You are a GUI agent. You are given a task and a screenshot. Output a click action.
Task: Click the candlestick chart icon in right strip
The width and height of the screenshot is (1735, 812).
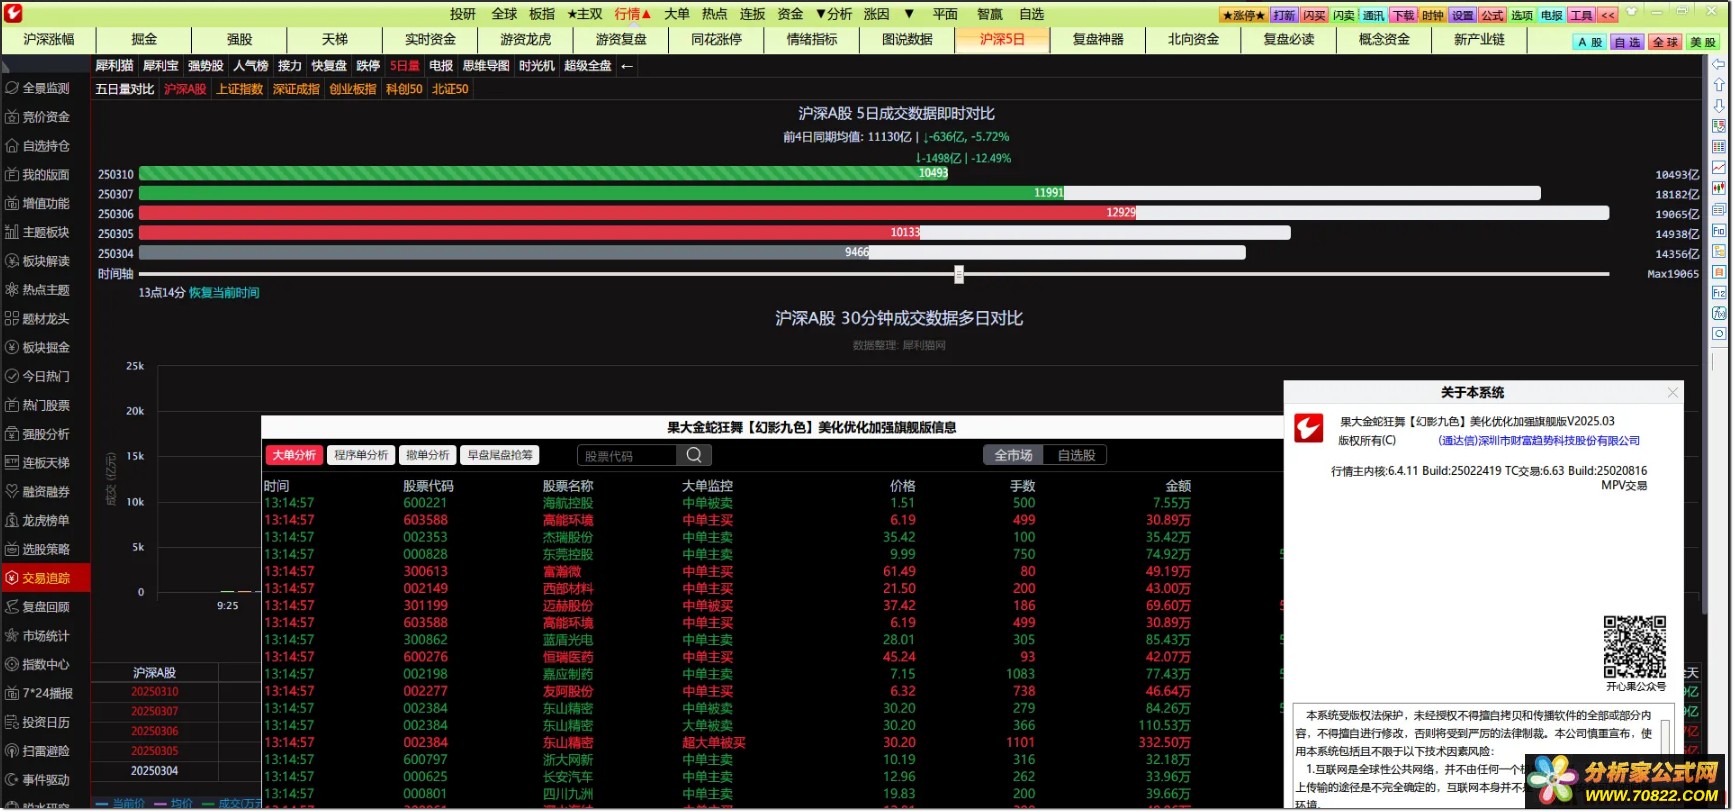(1719, 188)
